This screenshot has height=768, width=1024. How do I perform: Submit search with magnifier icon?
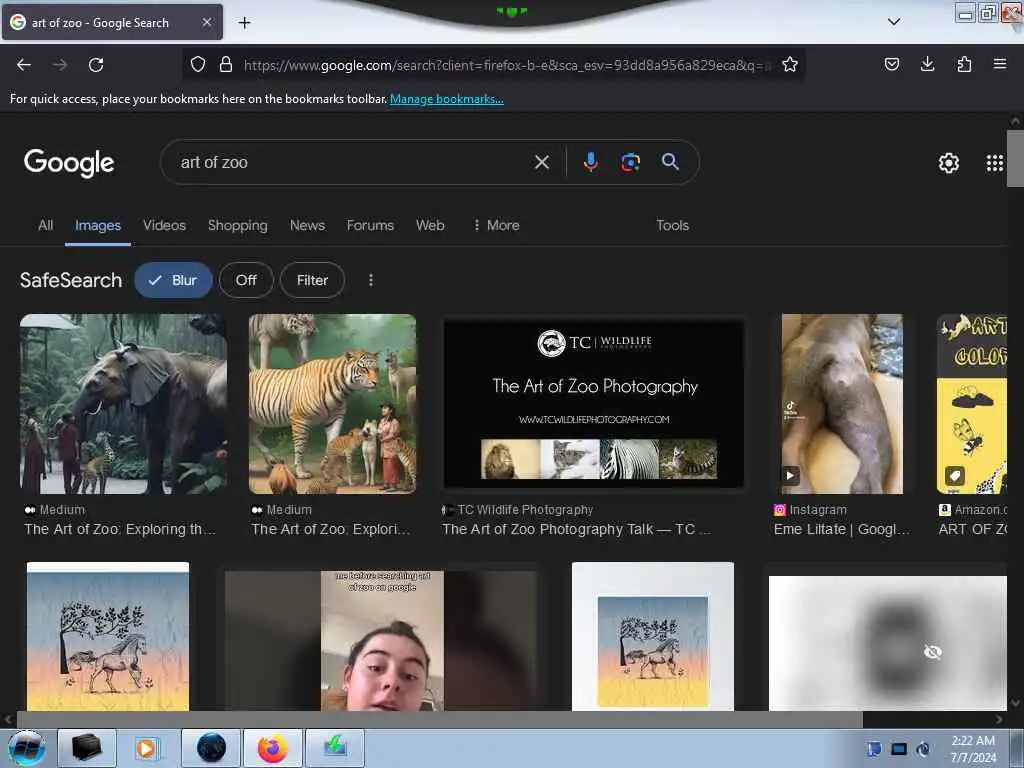pos(670,162)
